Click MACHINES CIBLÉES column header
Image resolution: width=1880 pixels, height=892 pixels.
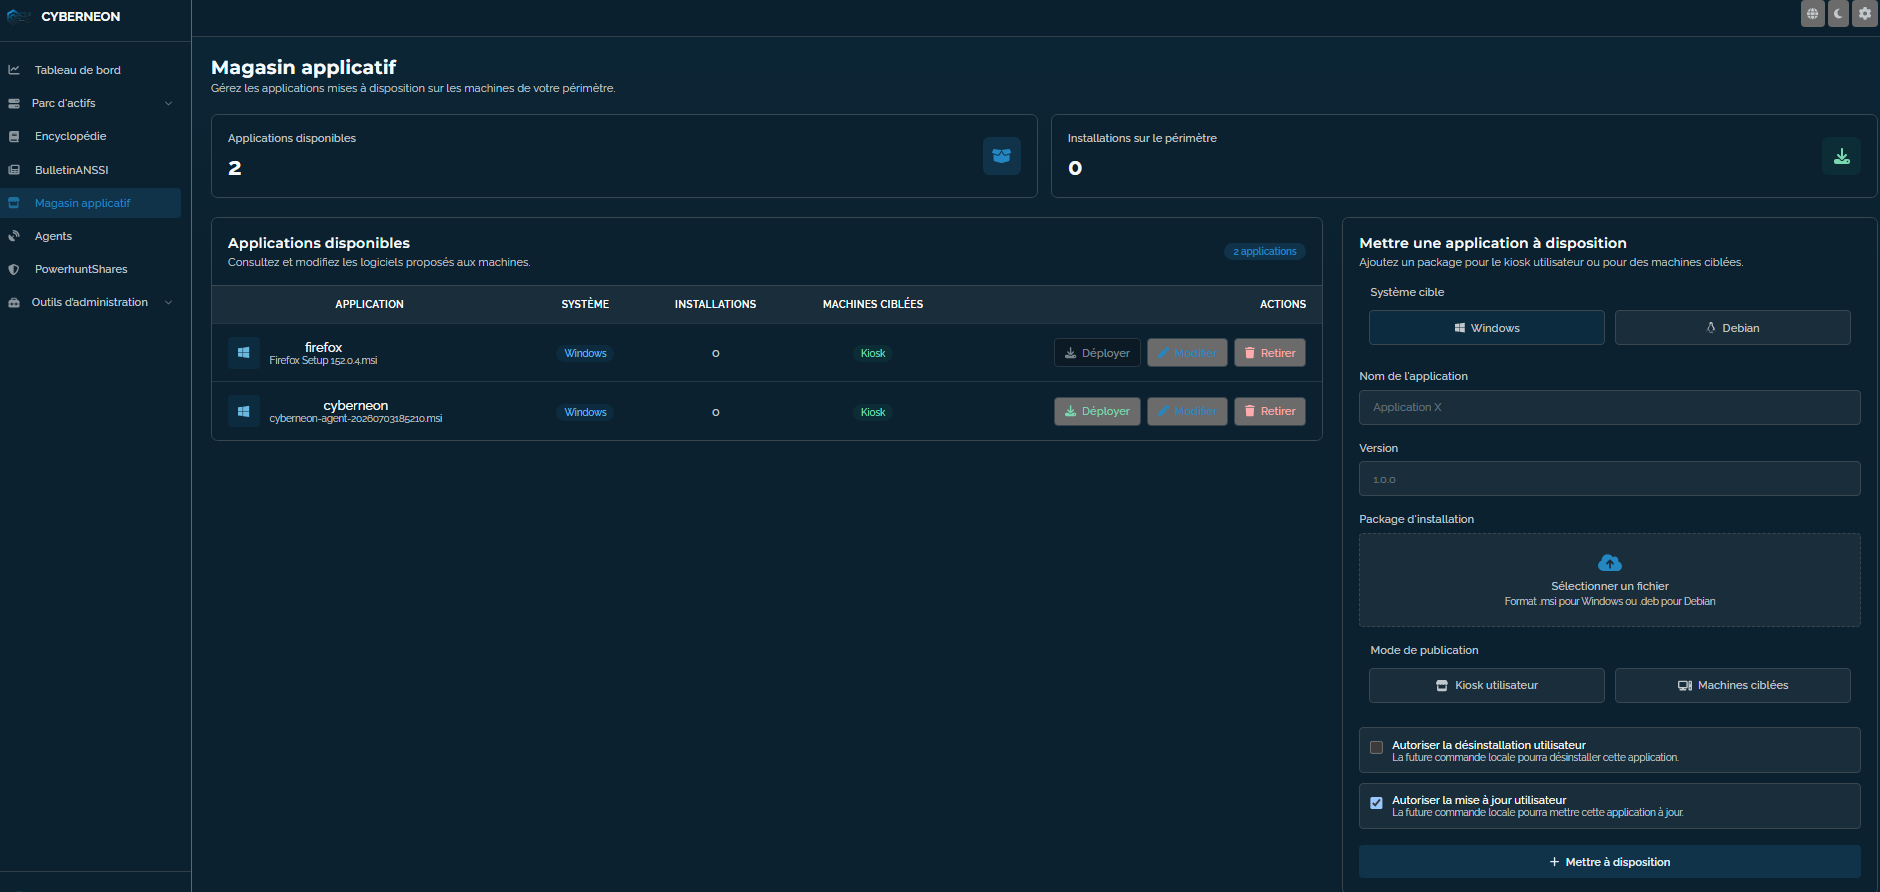873,304
